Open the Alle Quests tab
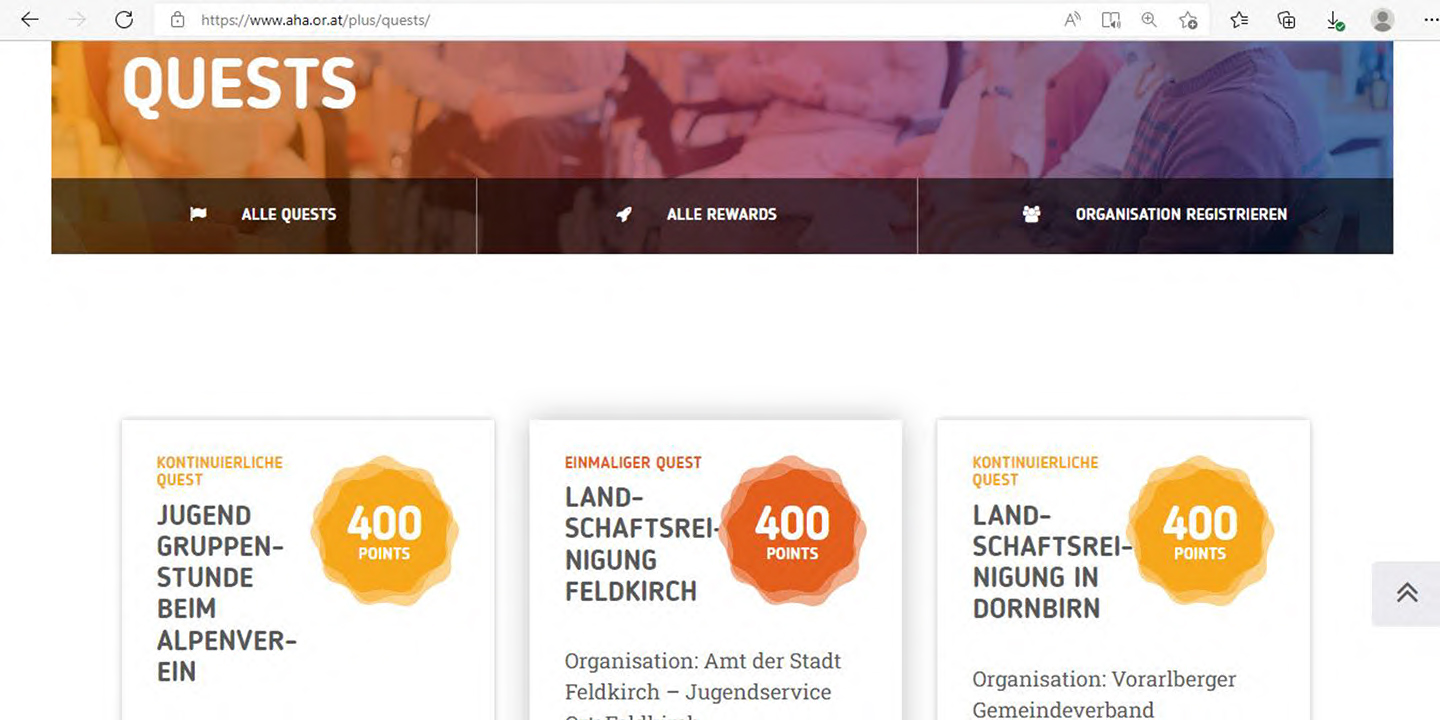The height and width of the screenshot is (720, 1440). pos(264,215)
